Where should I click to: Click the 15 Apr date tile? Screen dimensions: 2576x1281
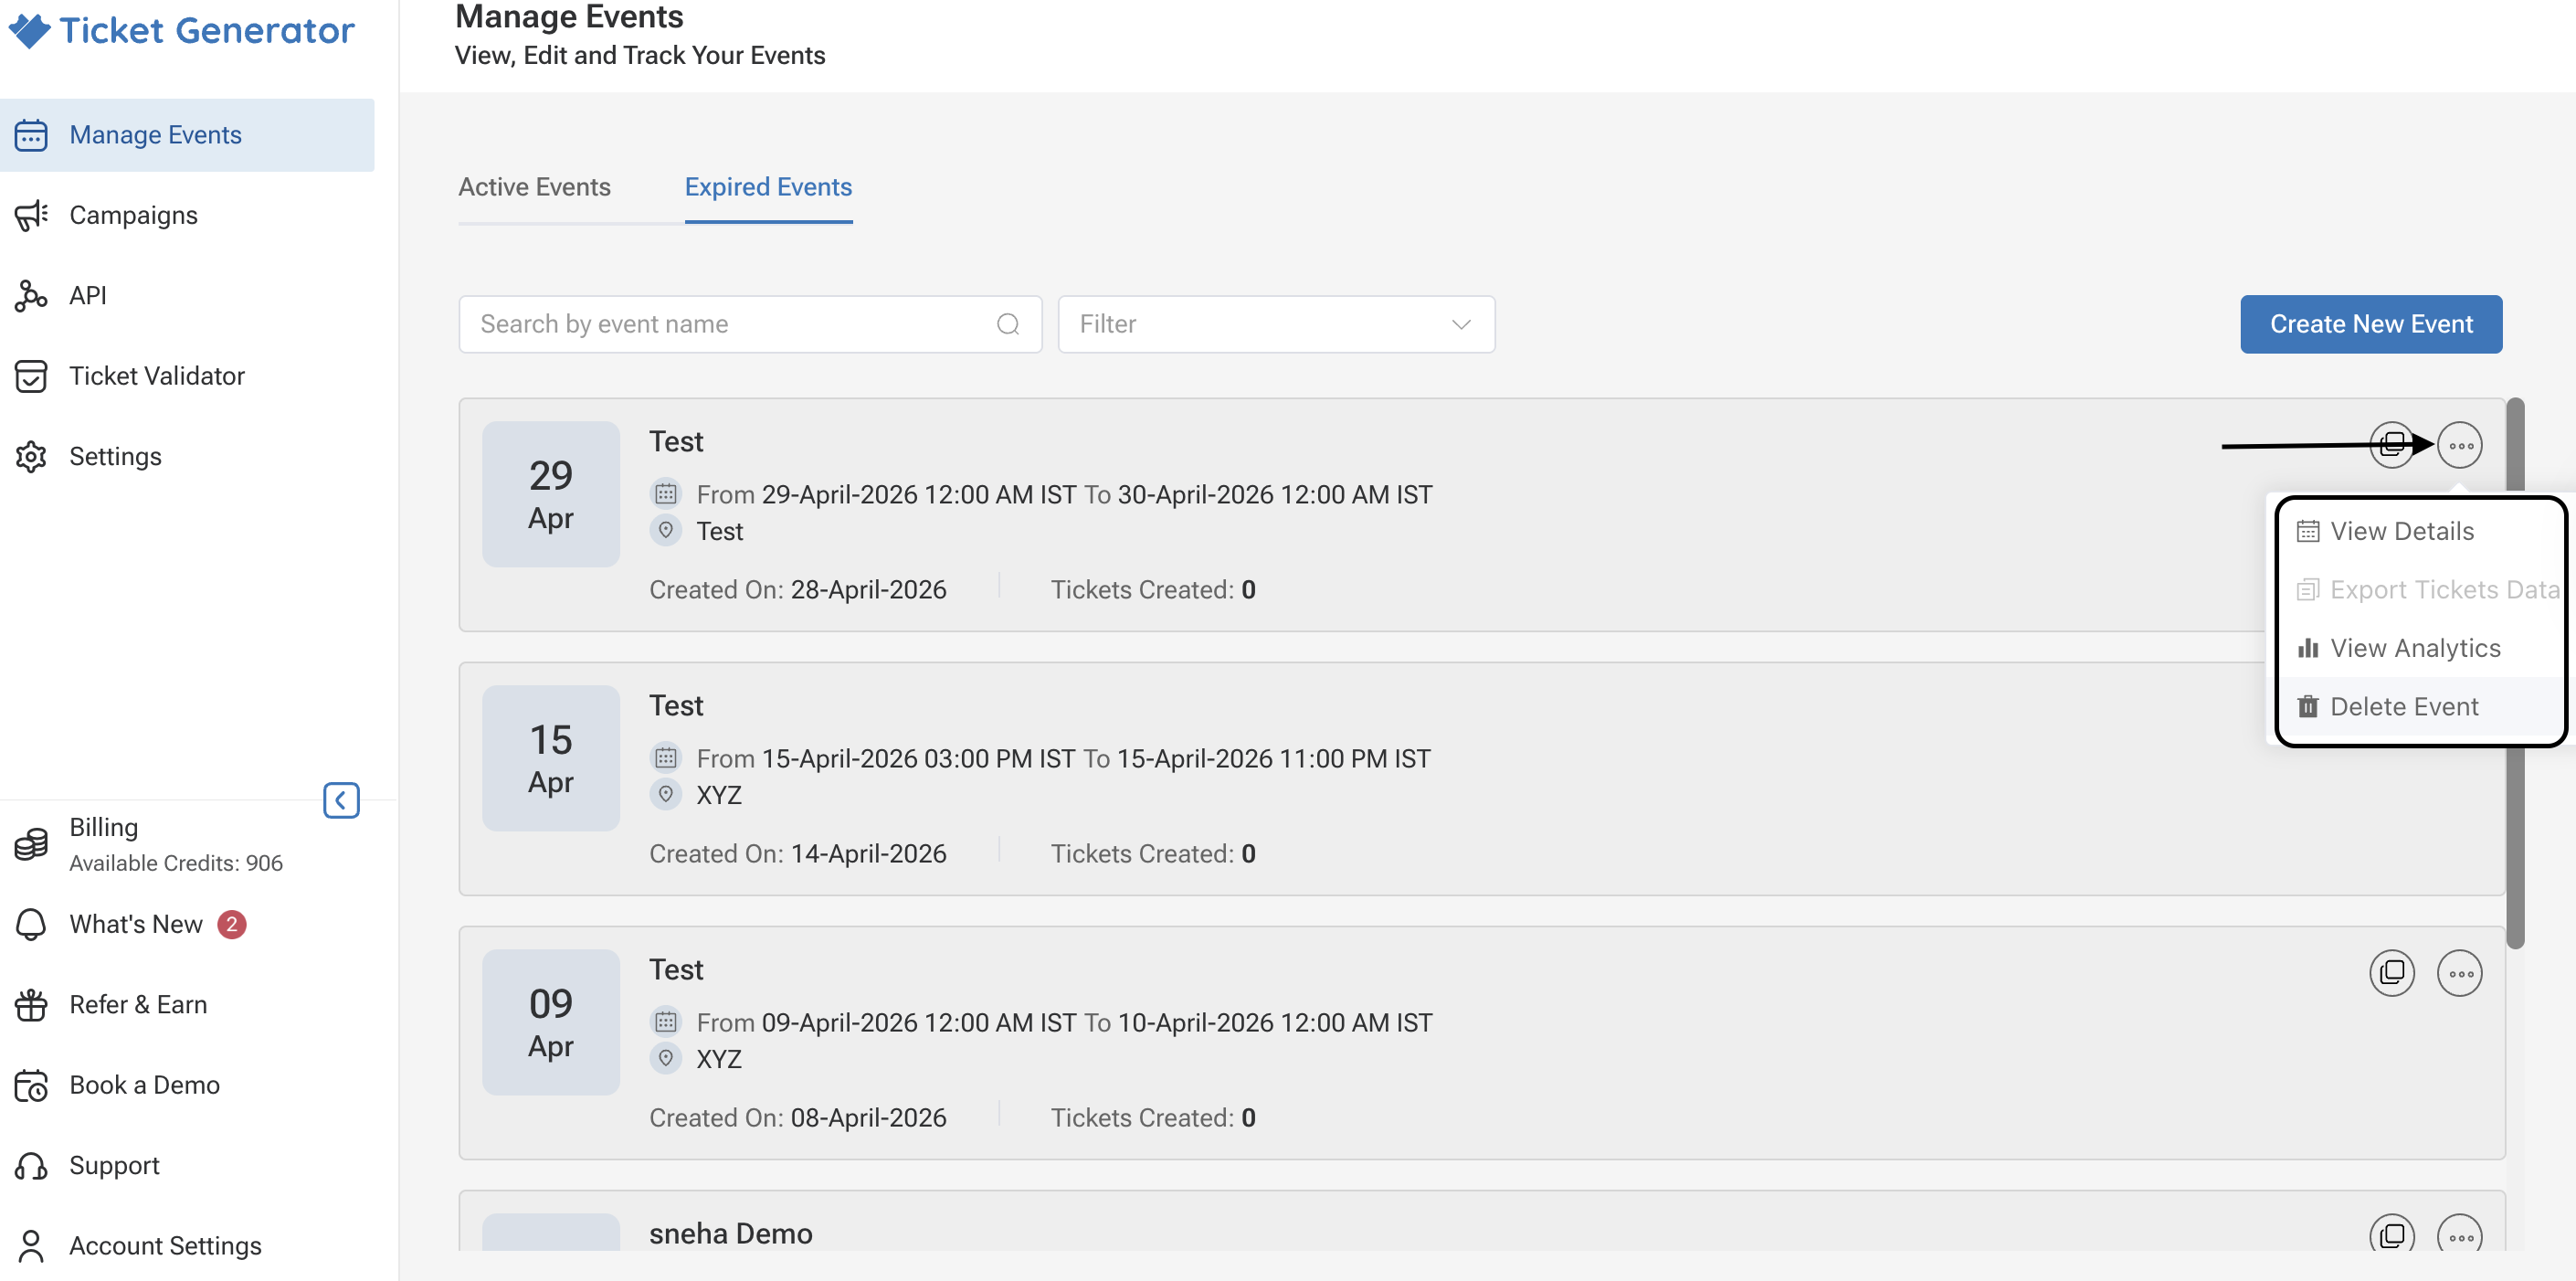(551, 758)
